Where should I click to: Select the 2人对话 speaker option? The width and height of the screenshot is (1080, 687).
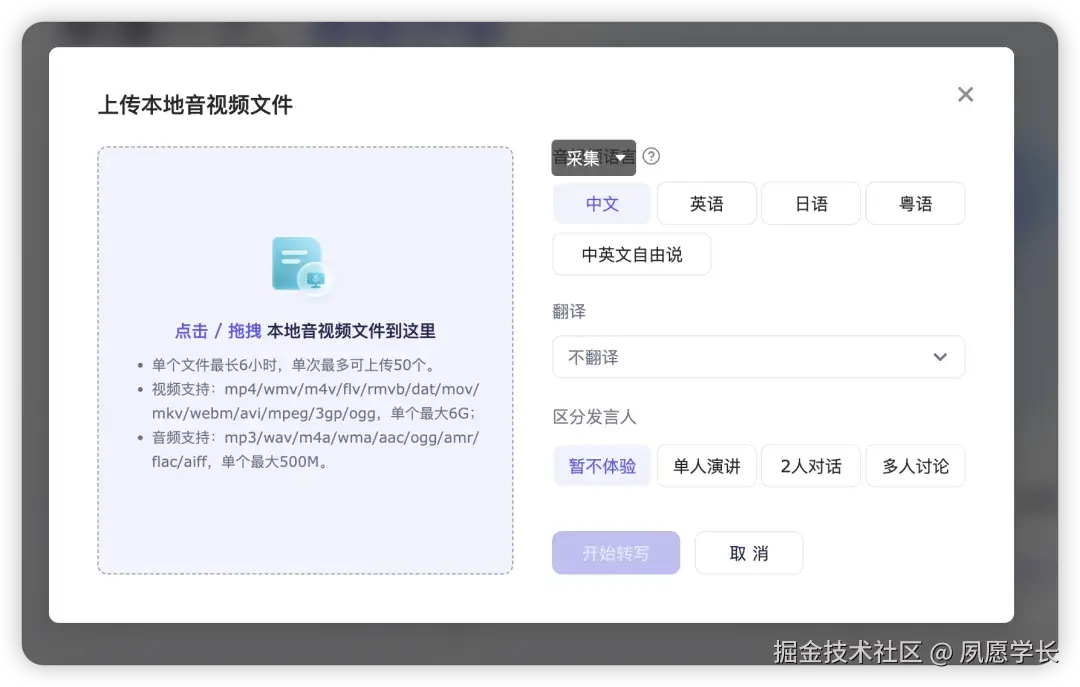tap(811, 465)
